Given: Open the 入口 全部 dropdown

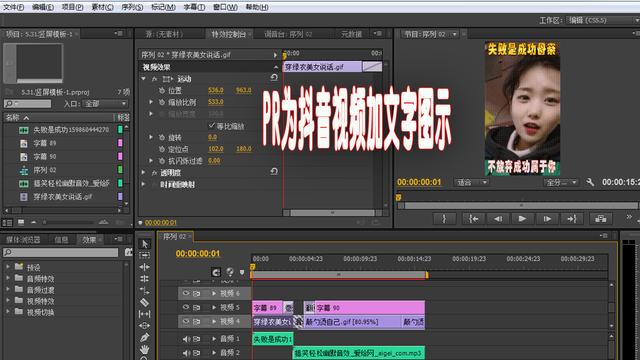Looking at the screenshot, I should pos(106,104).
